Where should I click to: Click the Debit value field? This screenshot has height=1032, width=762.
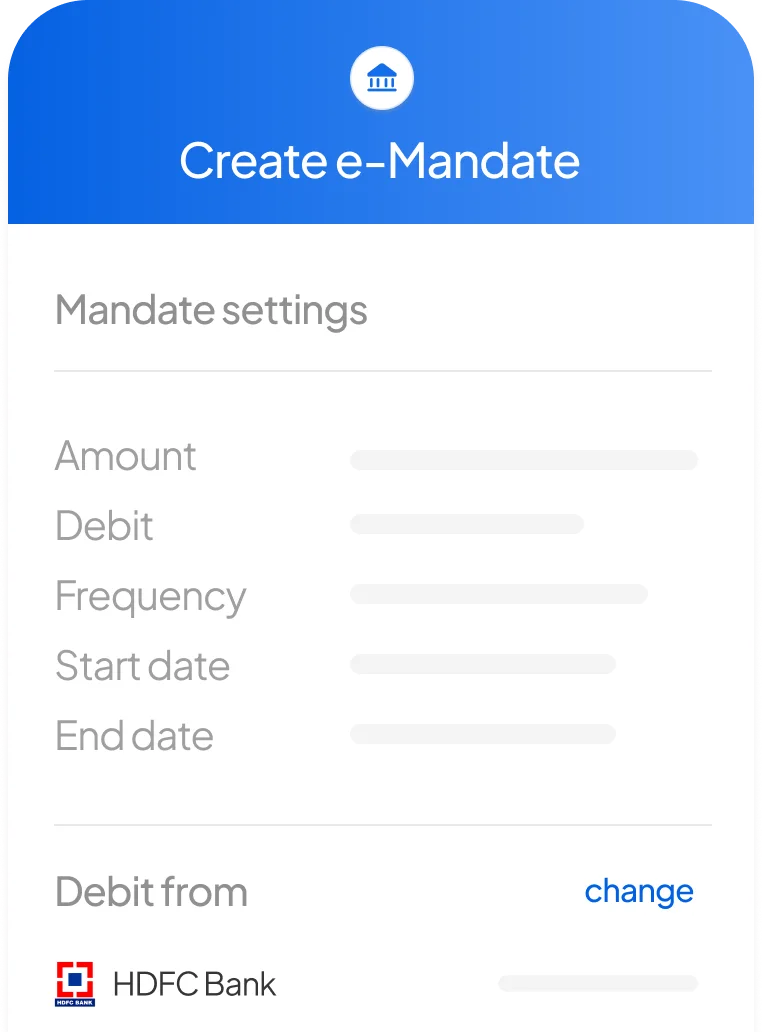click(x=466, y=524)
